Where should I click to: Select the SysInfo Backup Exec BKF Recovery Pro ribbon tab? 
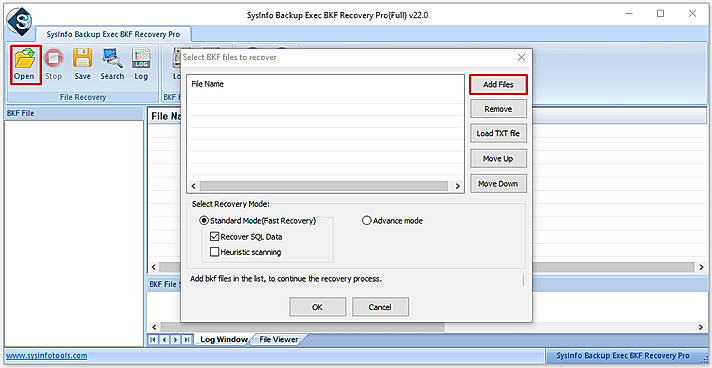(x=113, y=34)
